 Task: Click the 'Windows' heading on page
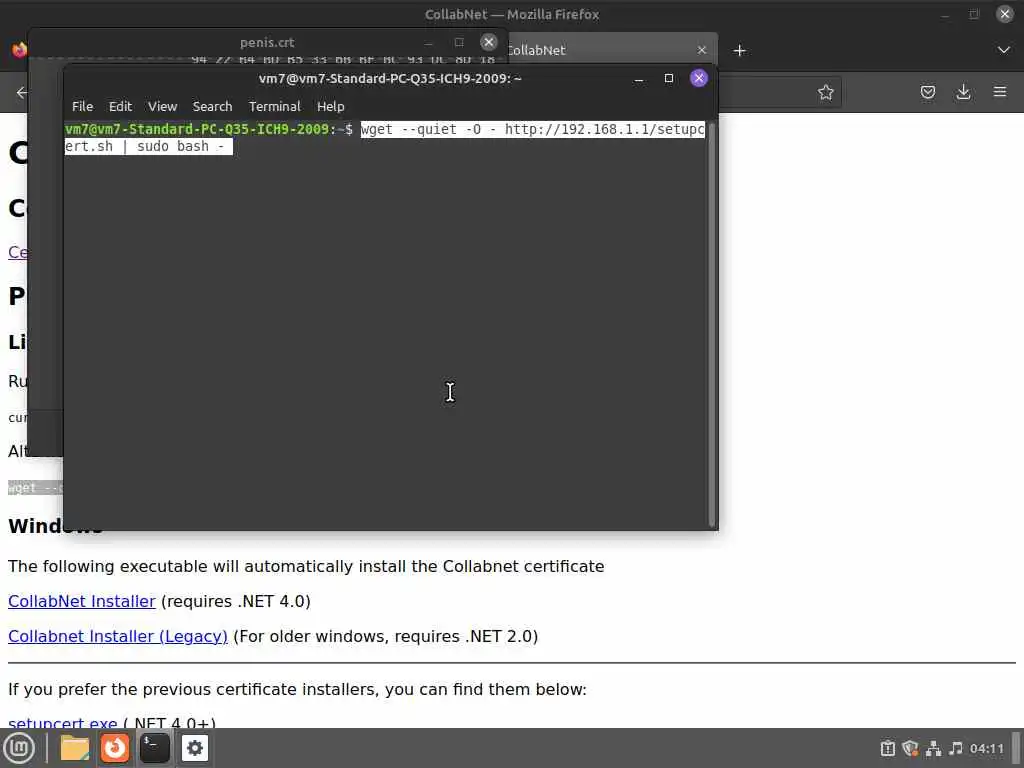55,526
